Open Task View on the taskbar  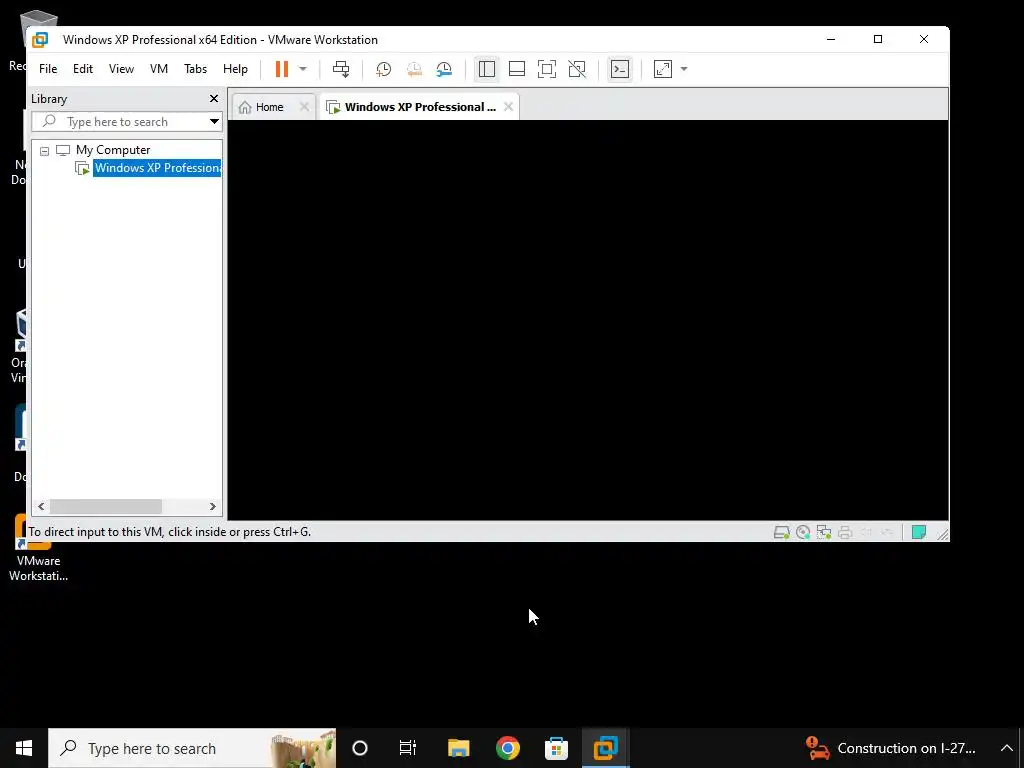(x=408, y=748)
